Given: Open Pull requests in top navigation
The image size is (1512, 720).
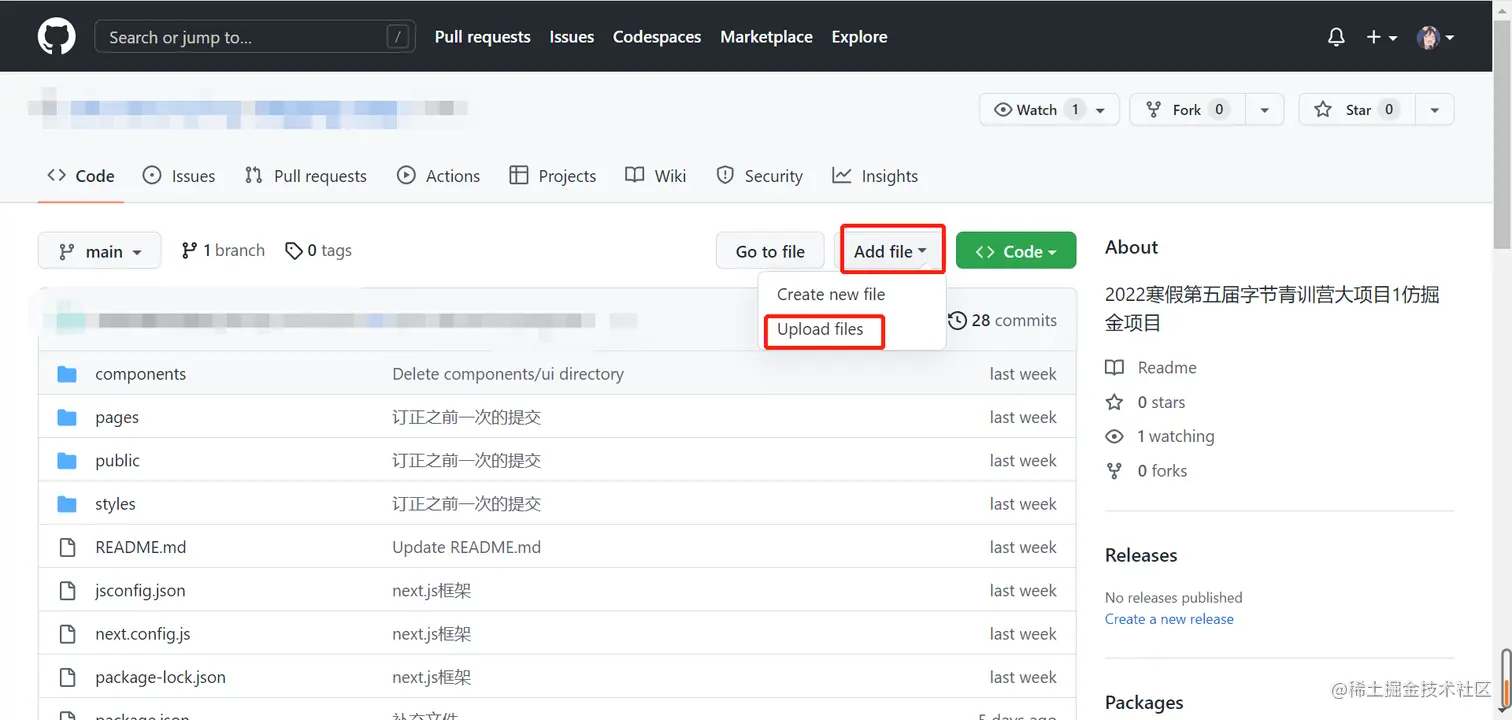Looking at the screenshot, I should click(x=482, y=37).
